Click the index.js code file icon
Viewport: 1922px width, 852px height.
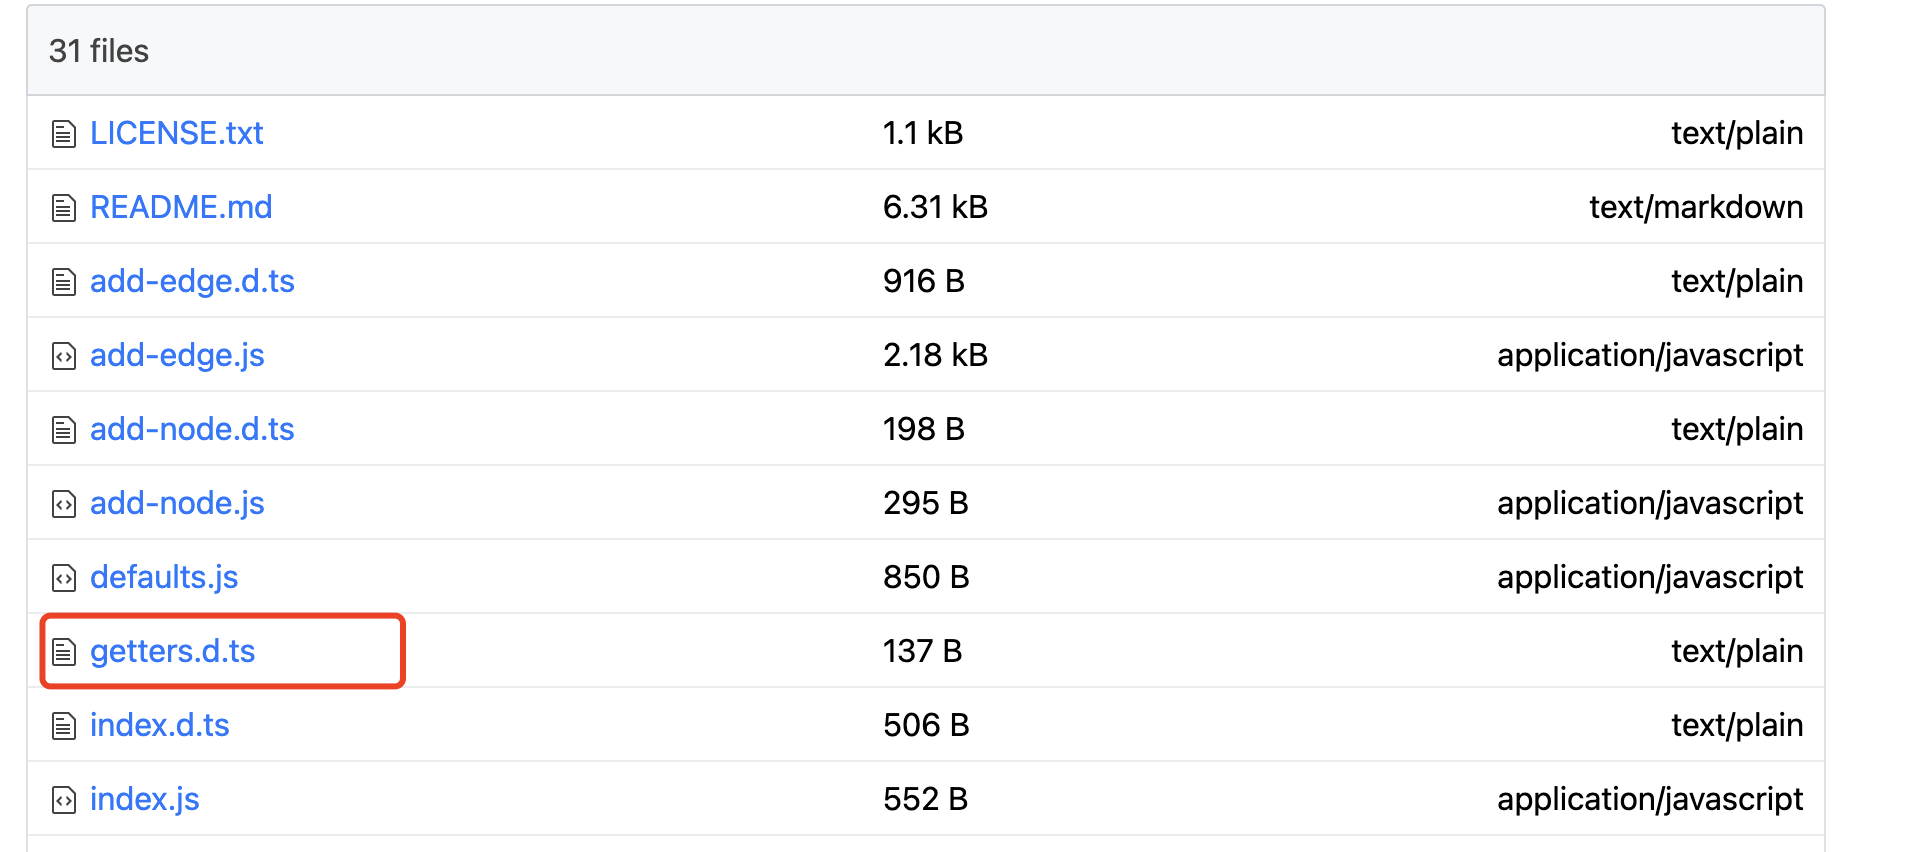[64, 800]
